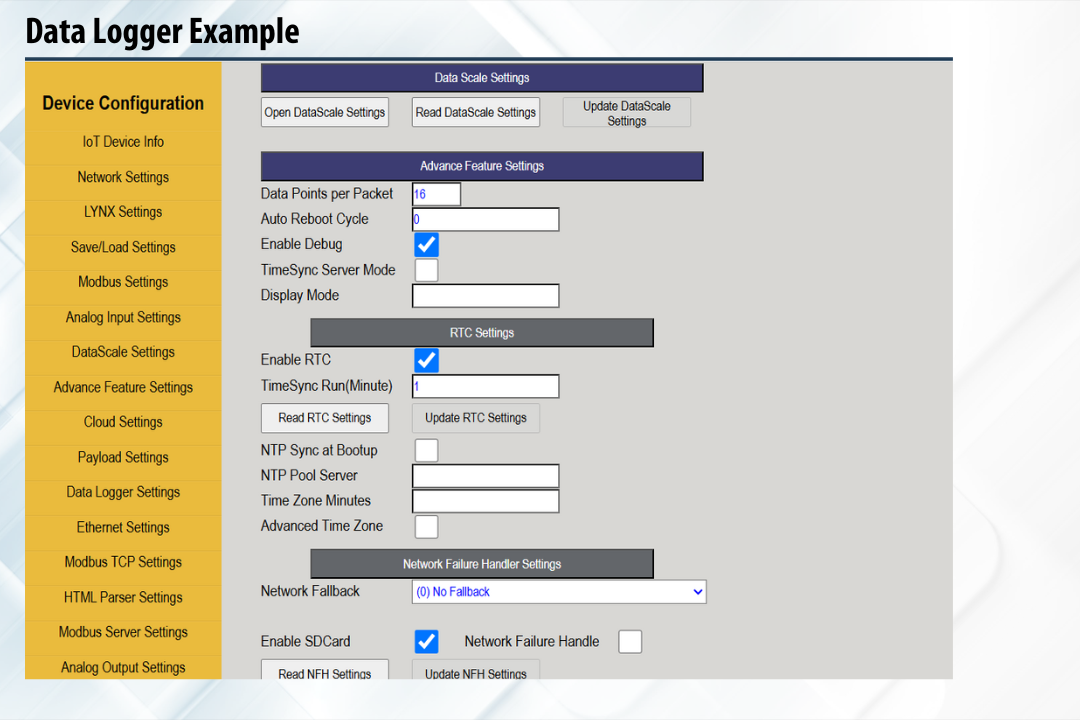
Task: Open the Network Fallback dropdown
Action: (x=558, y=592)
